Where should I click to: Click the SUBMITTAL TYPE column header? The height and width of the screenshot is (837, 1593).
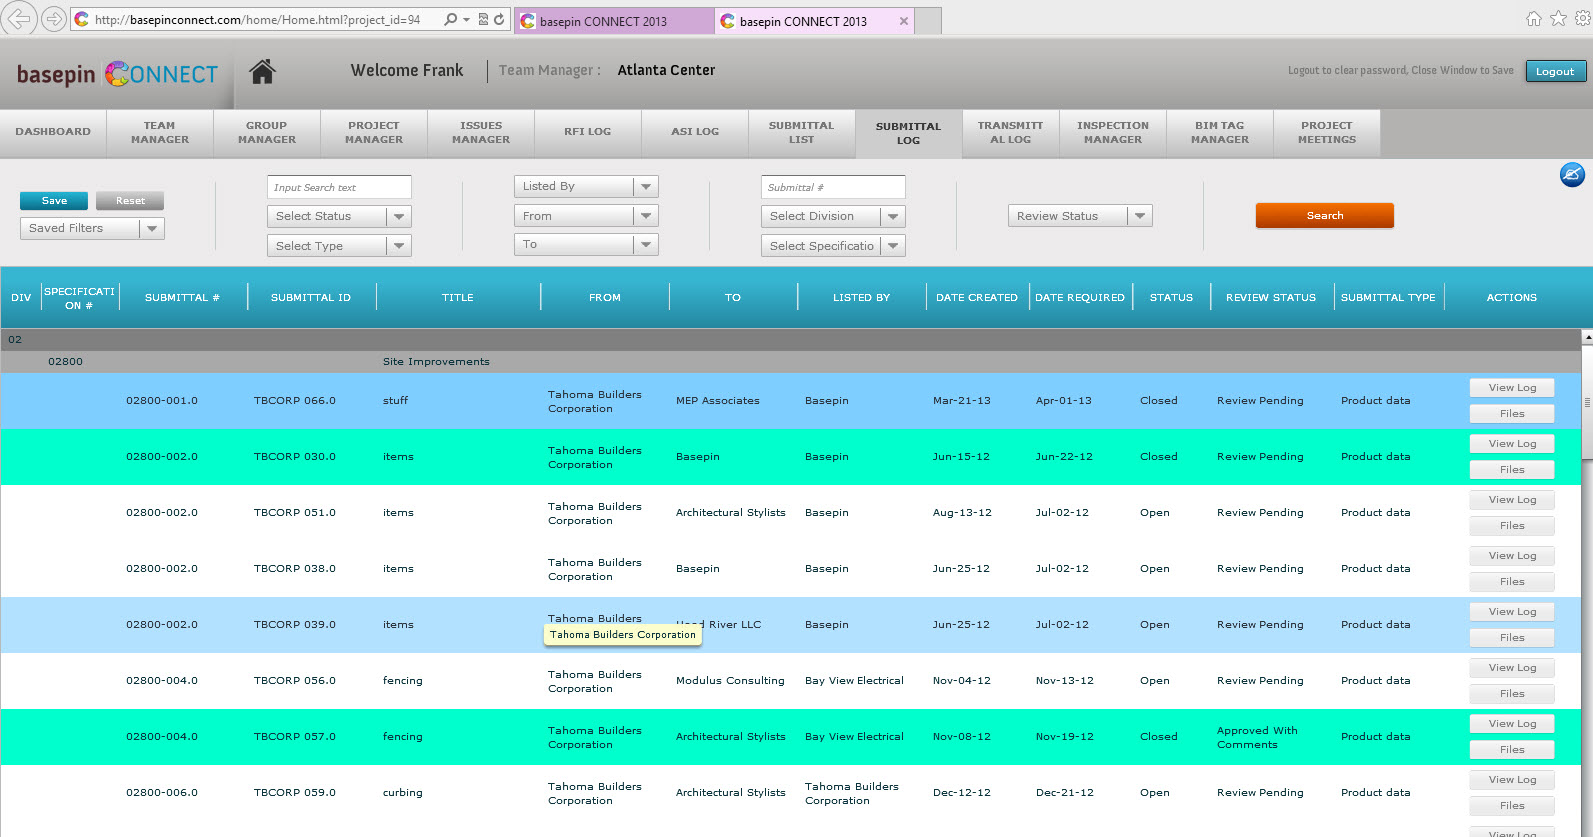click(1388, 298)
